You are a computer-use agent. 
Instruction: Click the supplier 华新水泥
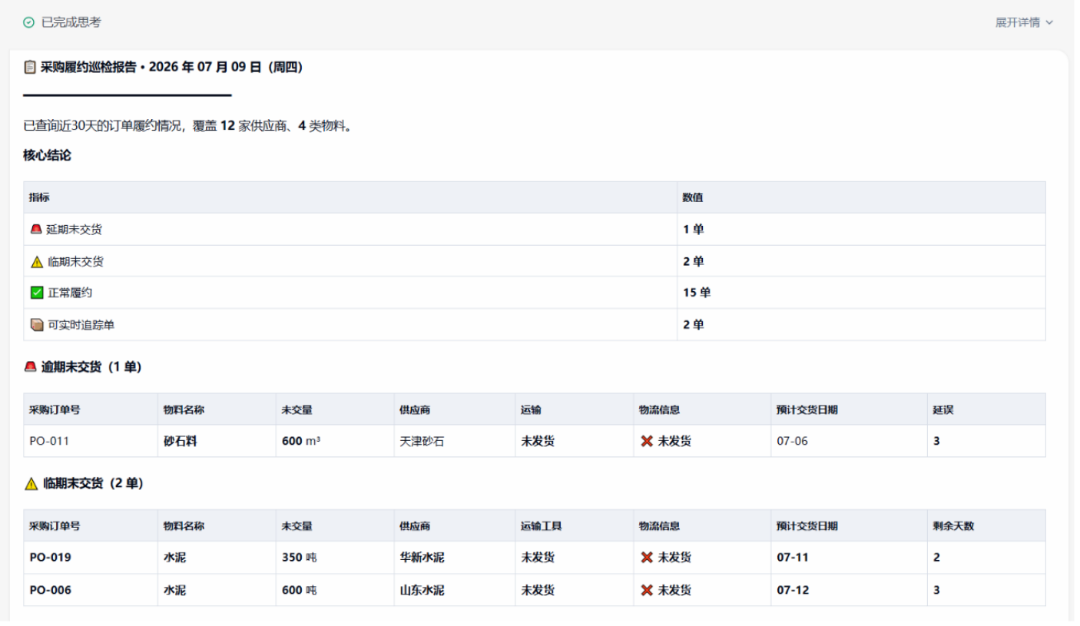click(x=422, y=558)
